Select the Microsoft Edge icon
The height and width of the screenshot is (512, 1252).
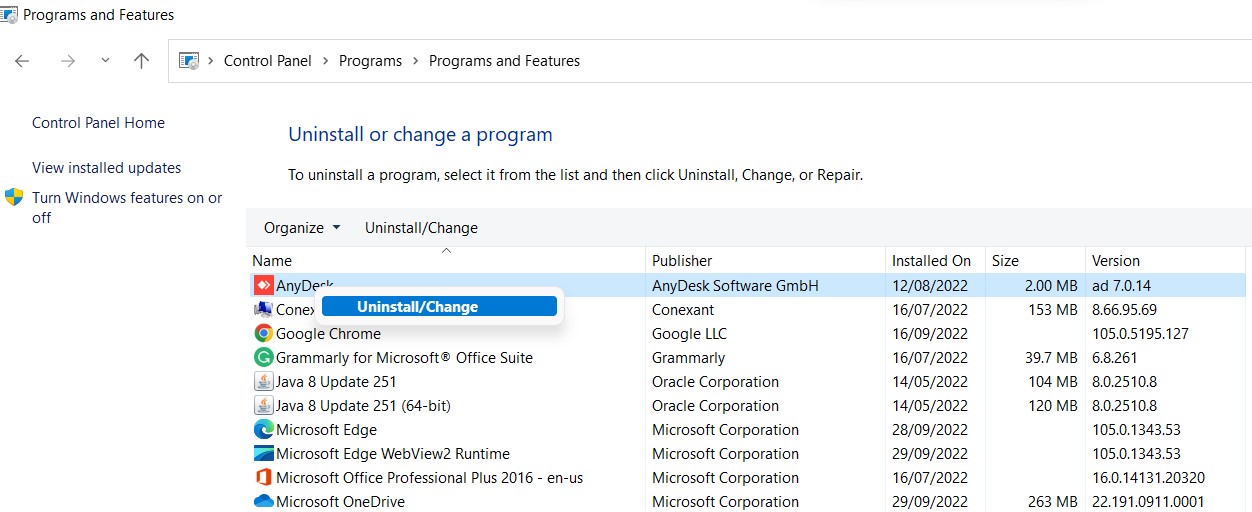tap(263, 430)
